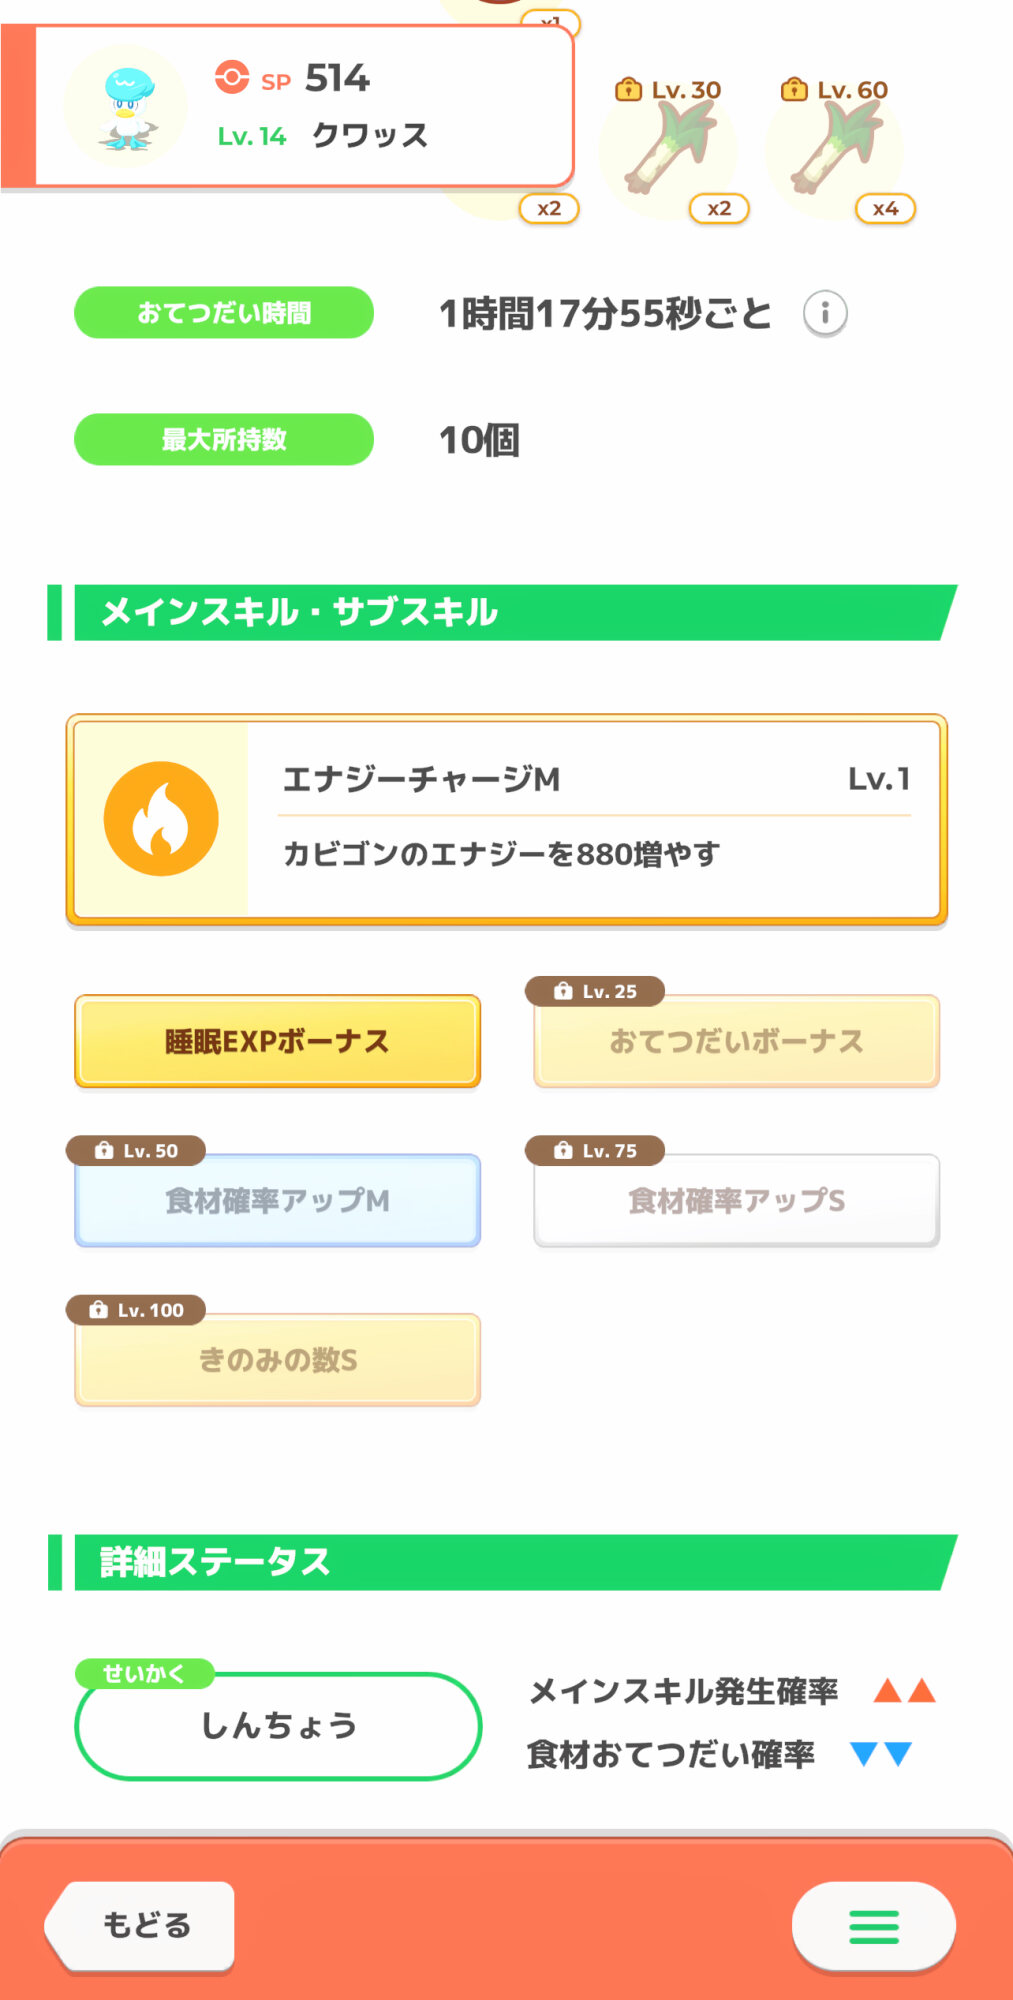The image size is (1013, 2000).
Task: Tap the orange flame main skill icon
Action: tap(161, 819)
